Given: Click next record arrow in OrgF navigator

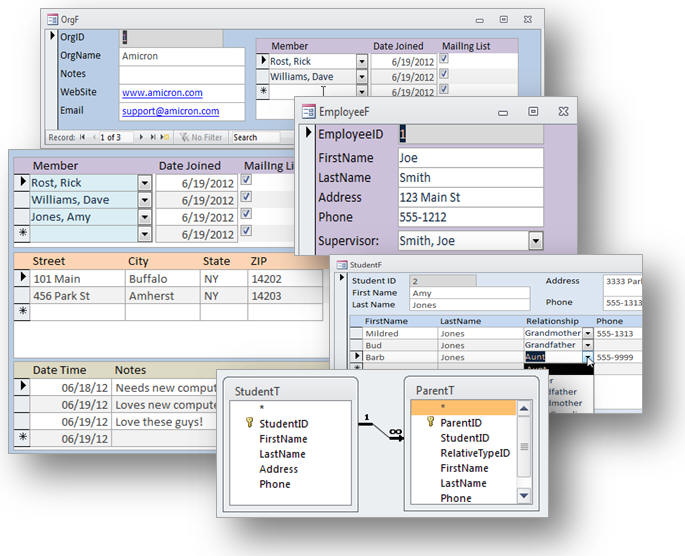Looking at the screenshot, I should point(143,137).
